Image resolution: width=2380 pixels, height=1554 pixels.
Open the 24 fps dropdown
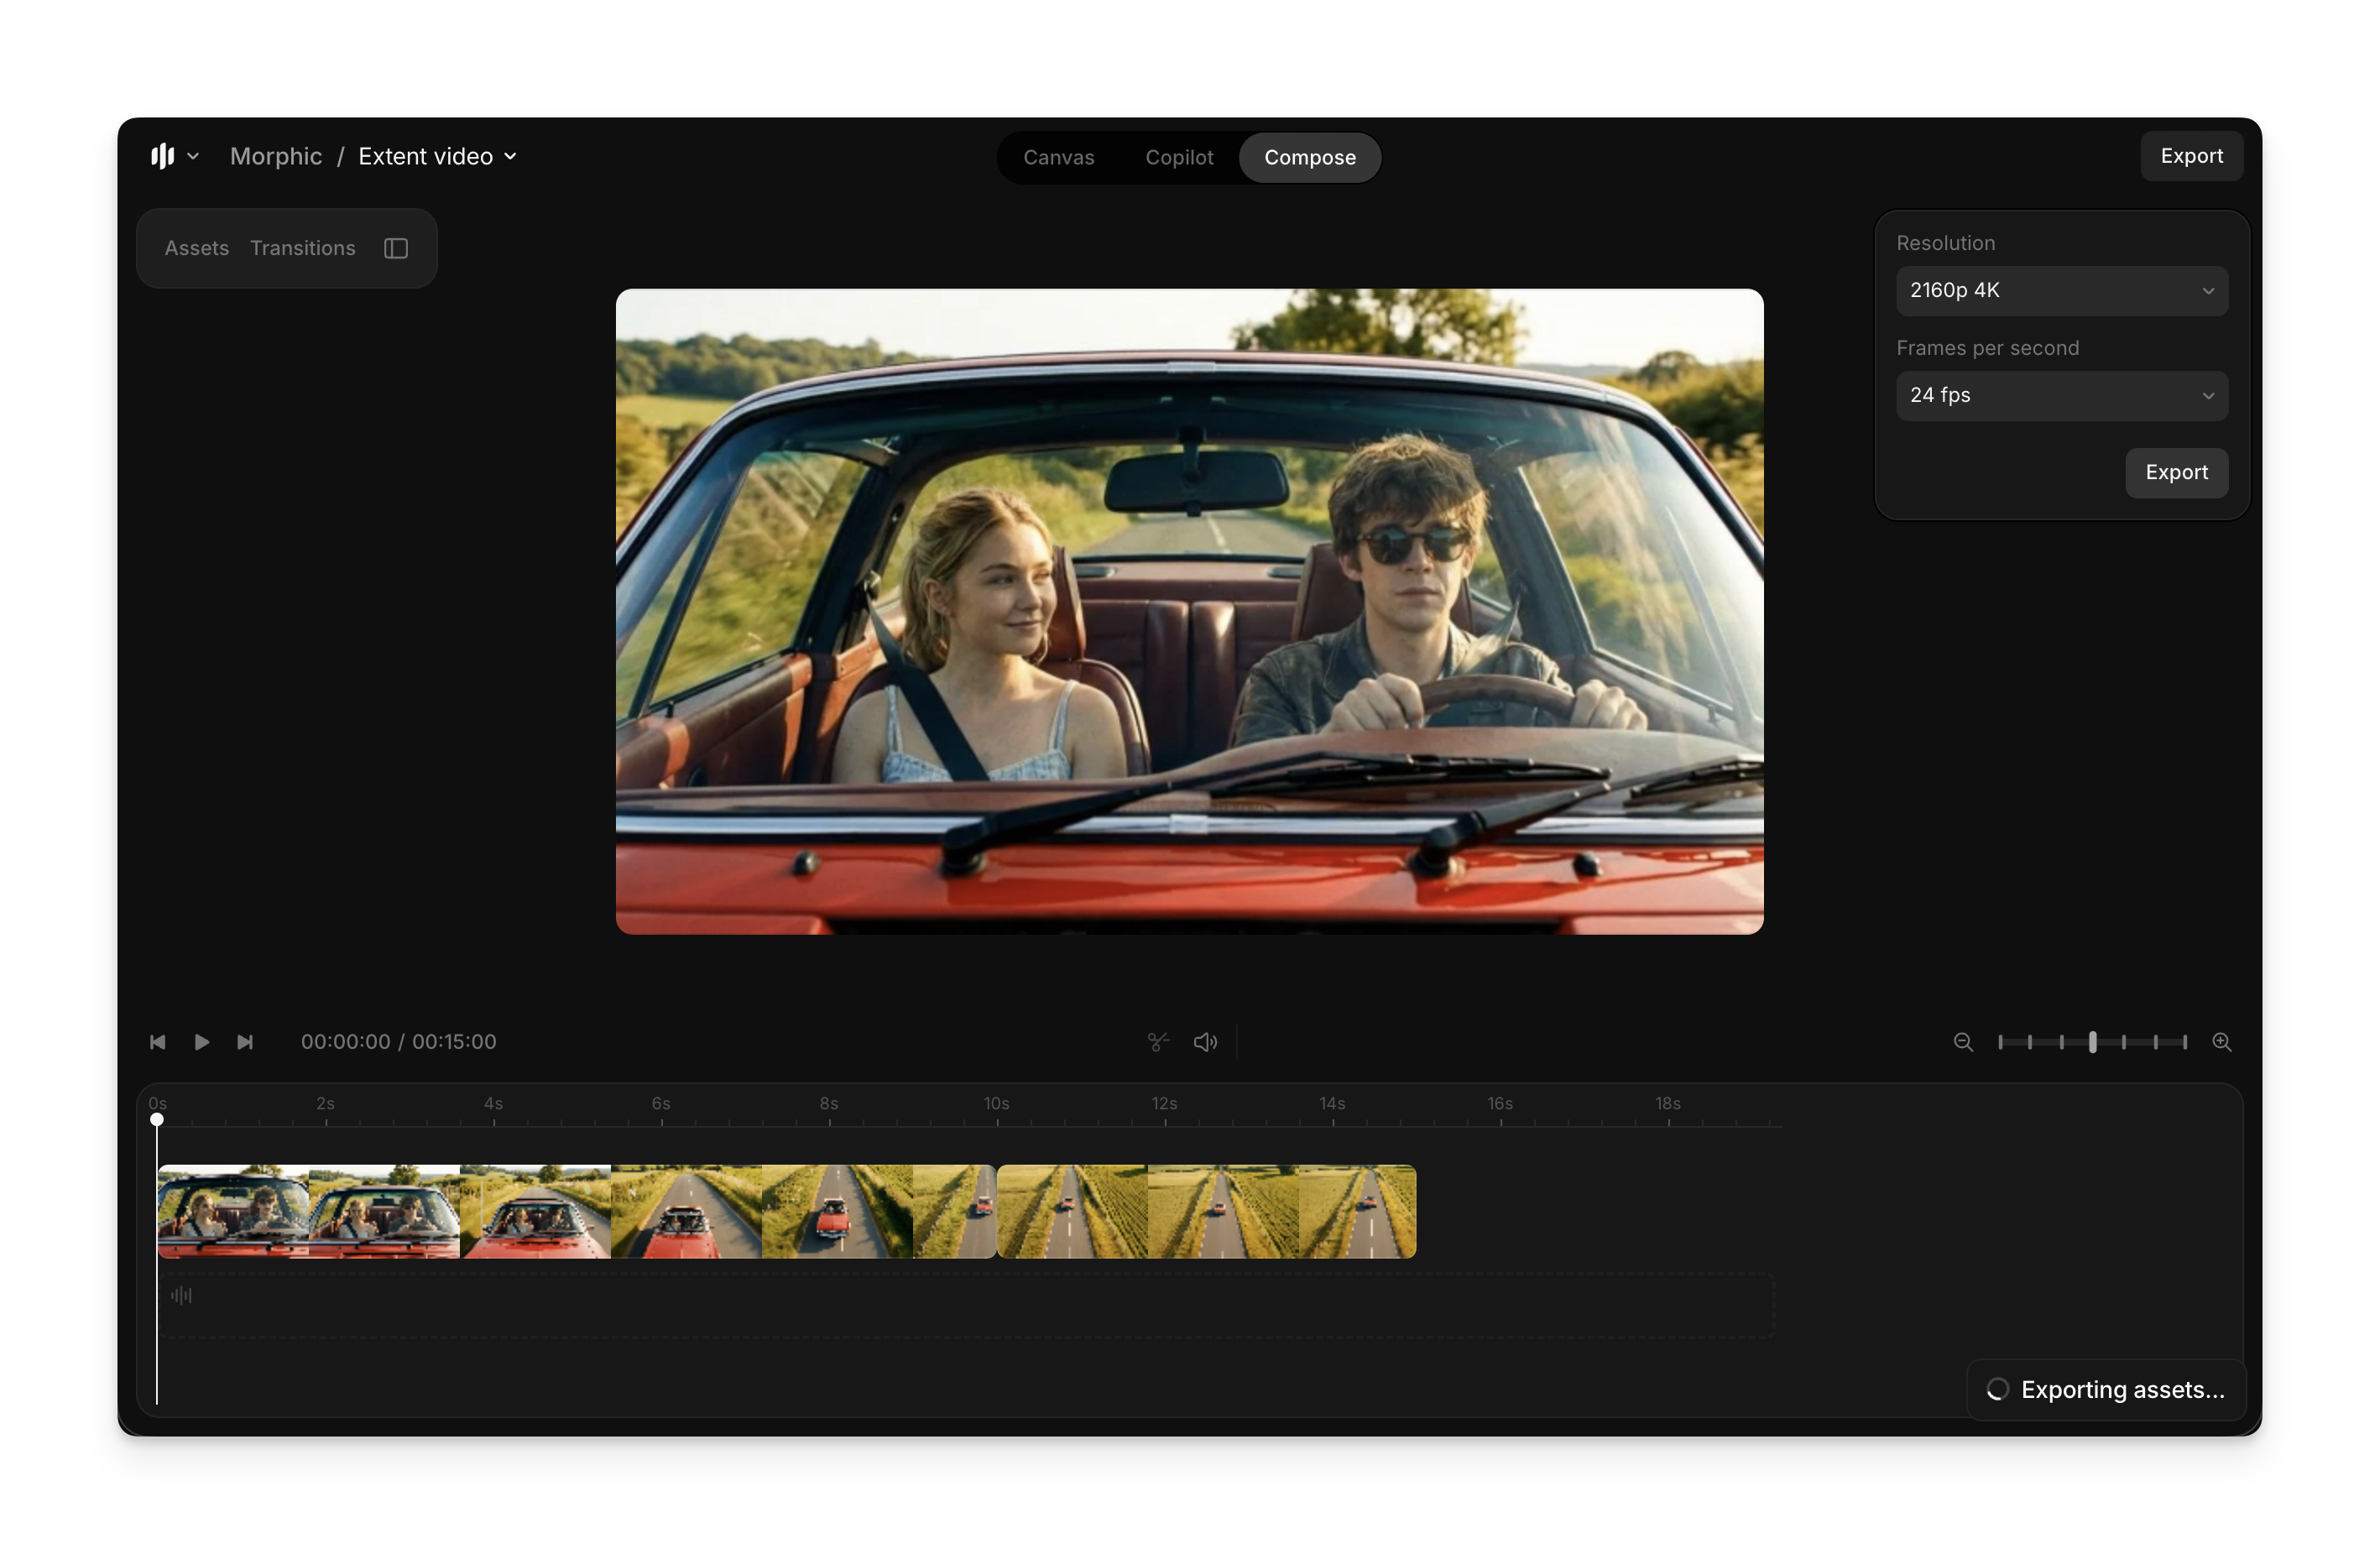pos(2061,396)
